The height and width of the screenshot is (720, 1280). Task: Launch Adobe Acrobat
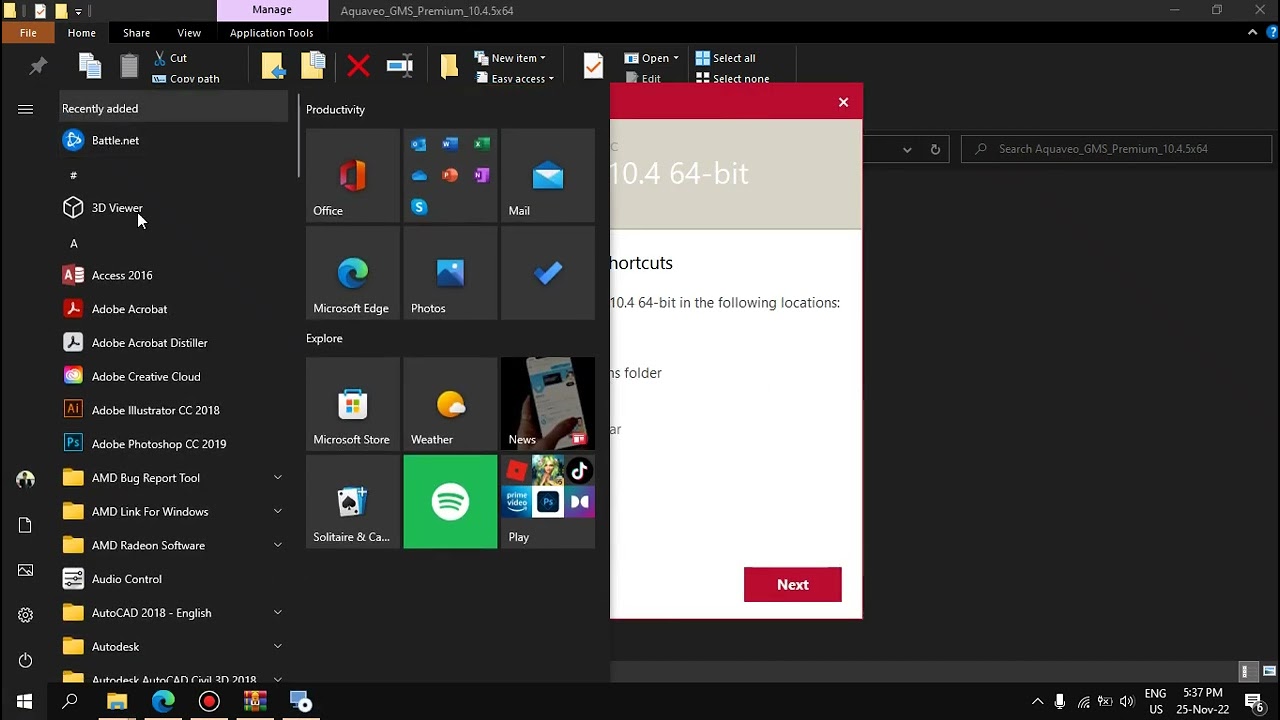(x=172, y=309)
